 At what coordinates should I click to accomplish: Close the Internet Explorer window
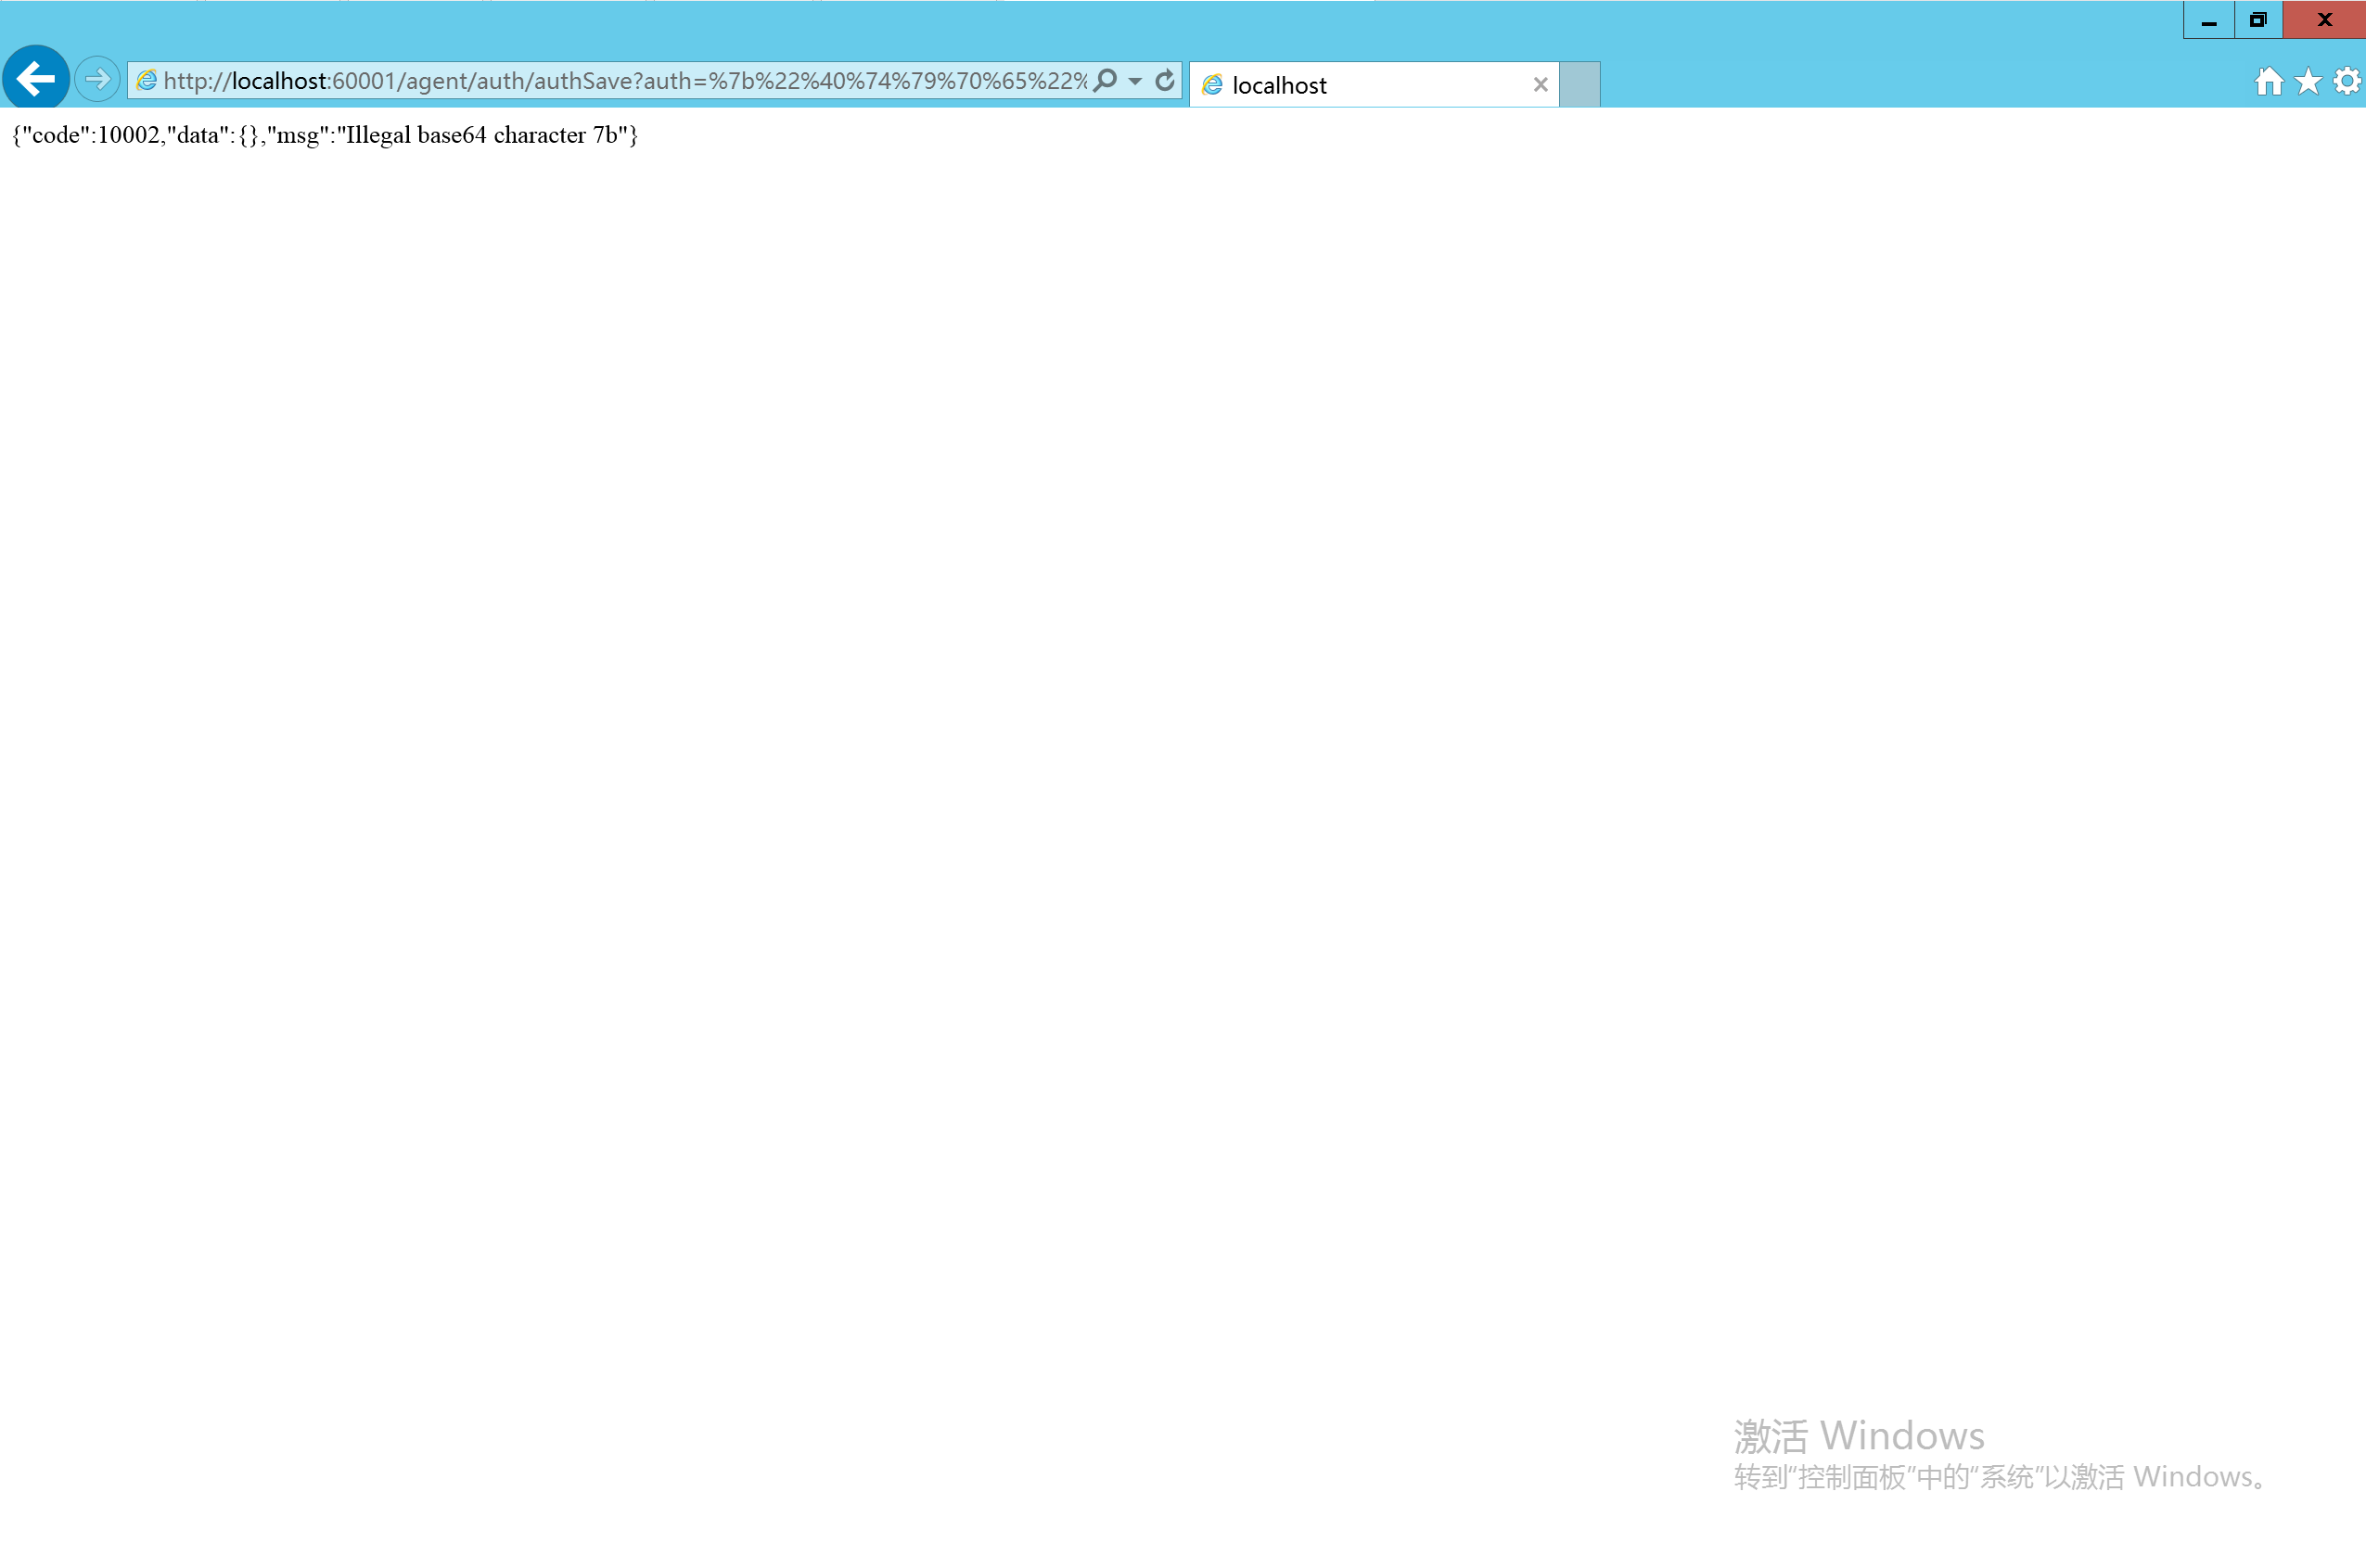[2324, 20]
